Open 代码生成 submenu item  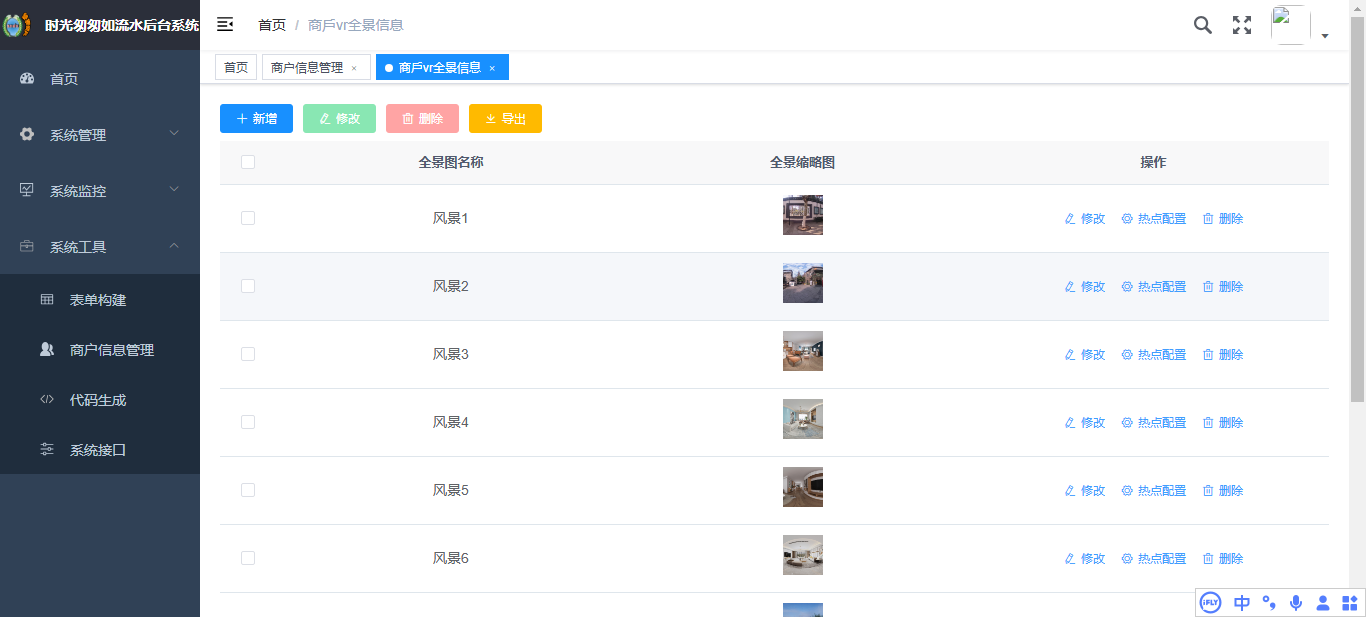(100, 400)
